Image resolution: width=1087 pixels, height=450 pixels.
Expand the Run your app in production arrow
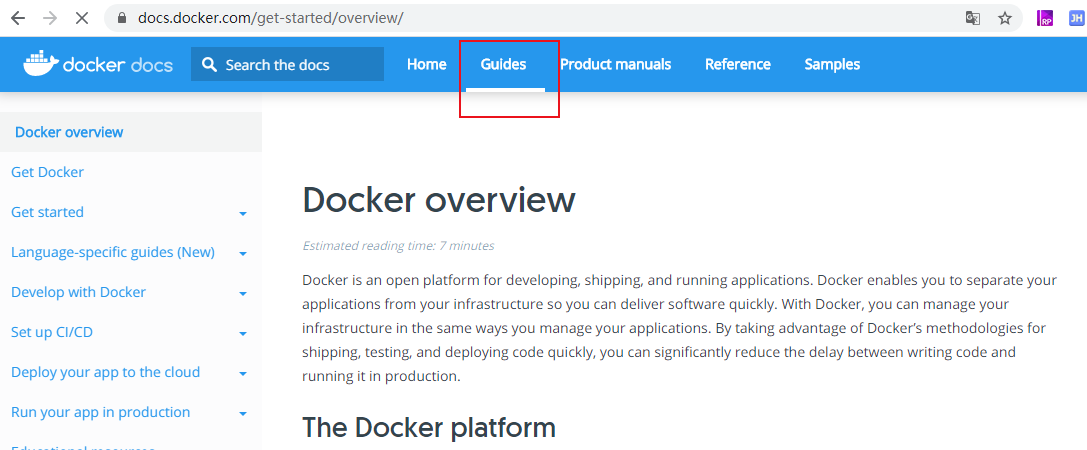[x=243, y=414]
